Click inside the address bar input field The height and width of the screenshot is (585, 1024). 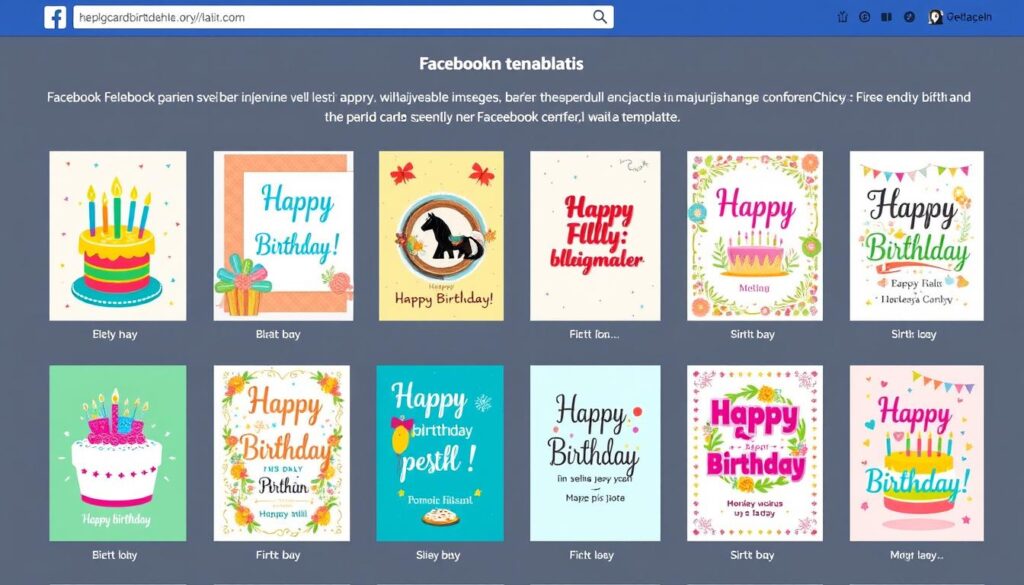(300, 16)
